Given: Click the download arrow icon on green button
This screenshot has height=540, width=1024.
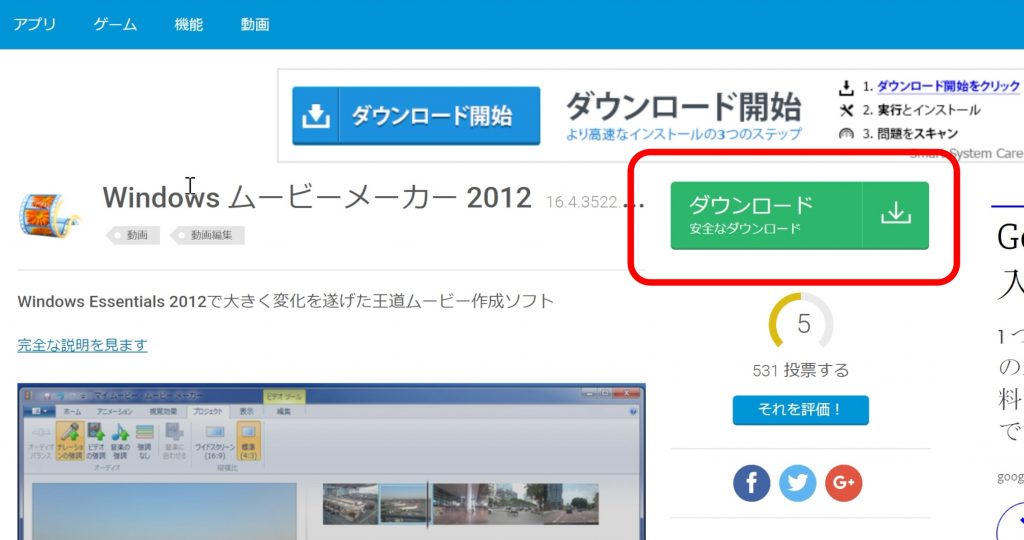Looking at the screenshot, I should point(895,213).
